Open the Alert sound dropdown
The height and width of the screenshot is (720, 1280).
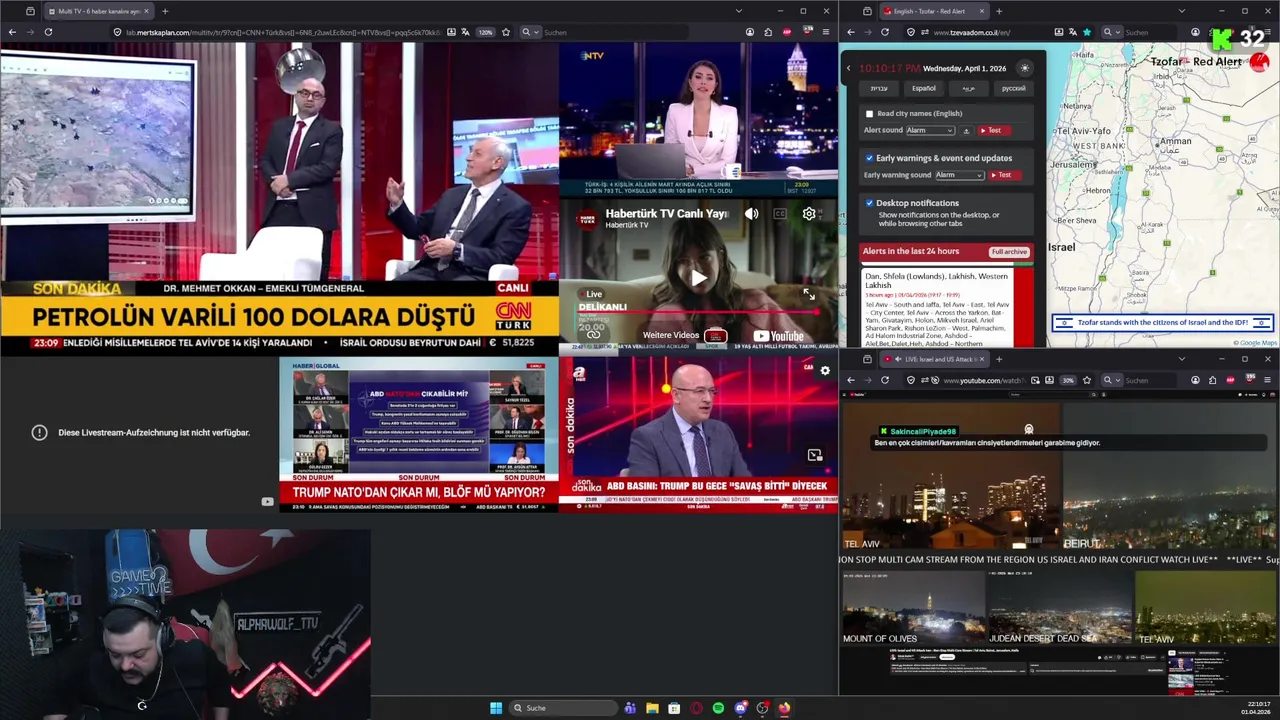930,130
